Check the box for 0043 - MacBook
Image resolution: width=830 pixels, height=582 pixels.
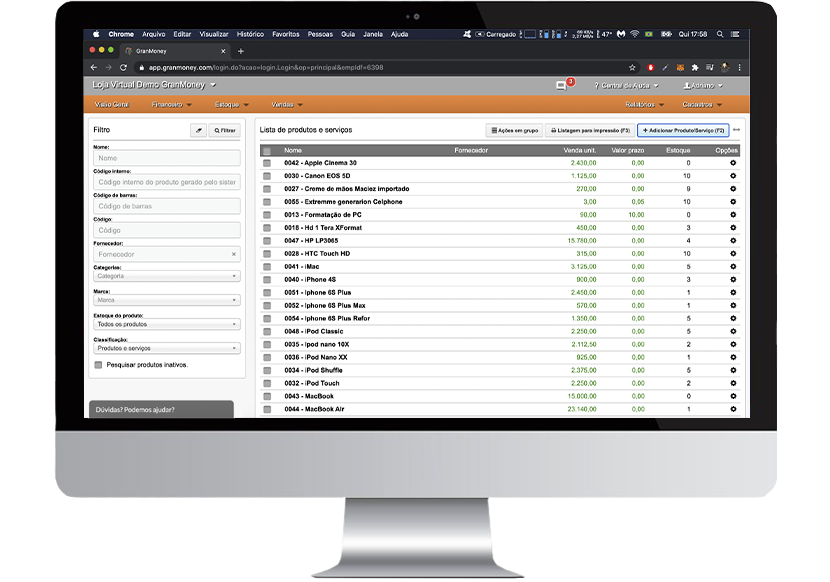pyautogui.click(x=267, y=397)
